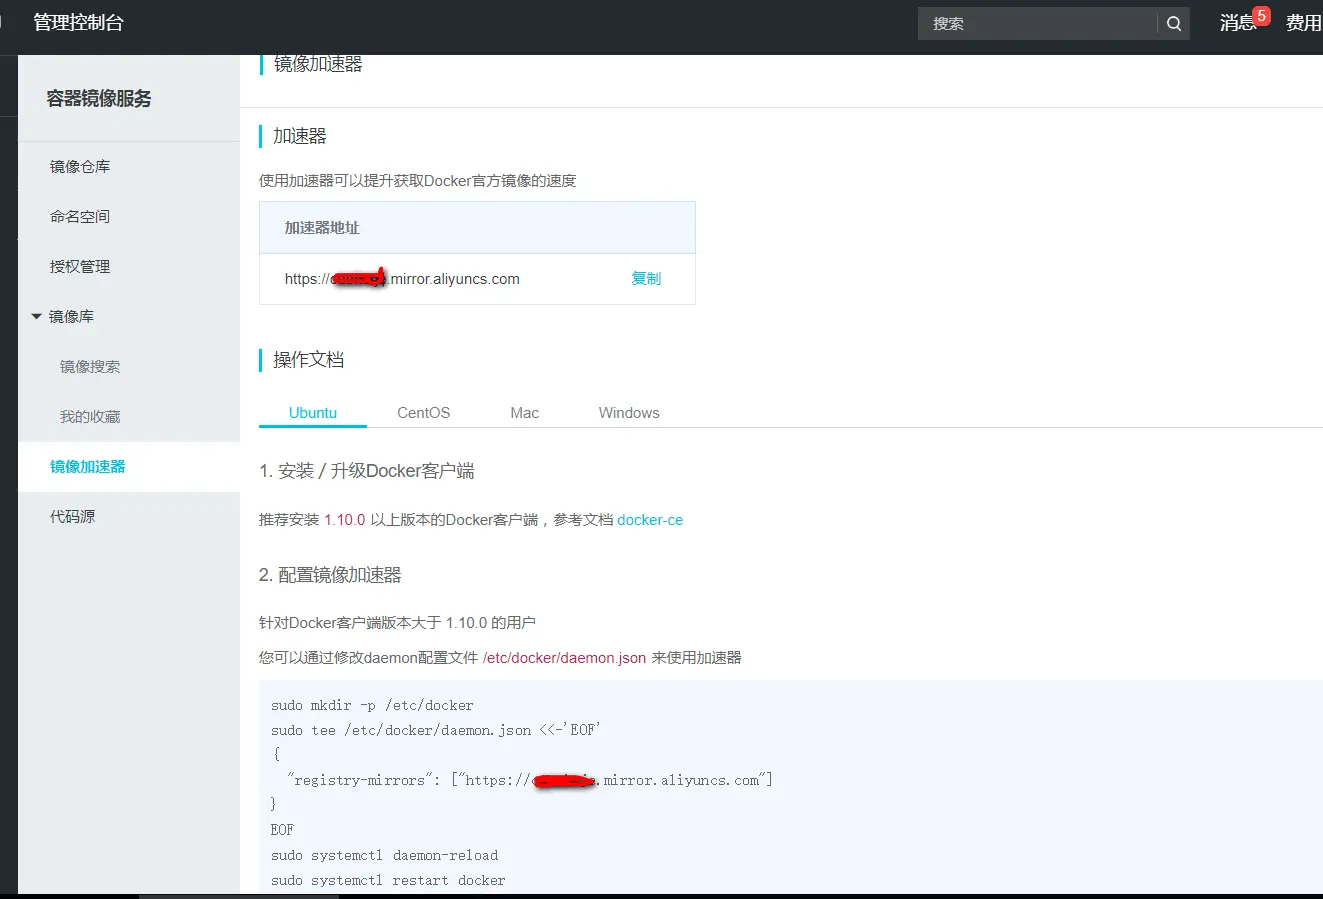Click the 1.10.0 version link

coord(345,519)
